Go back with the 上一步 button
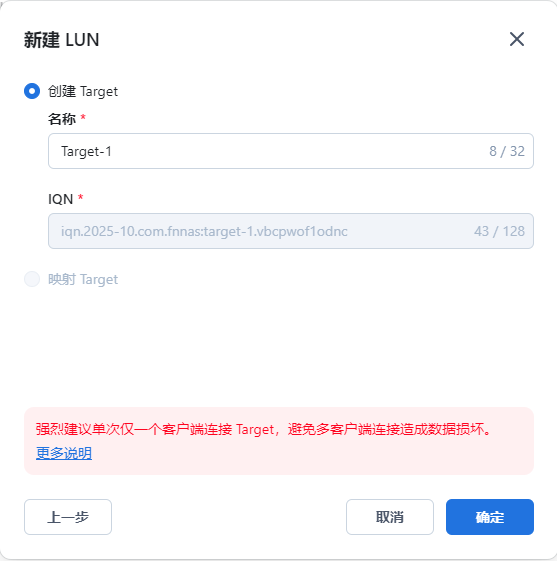The image size is (557, 561). pyautogui.click(x=68, y=517)
